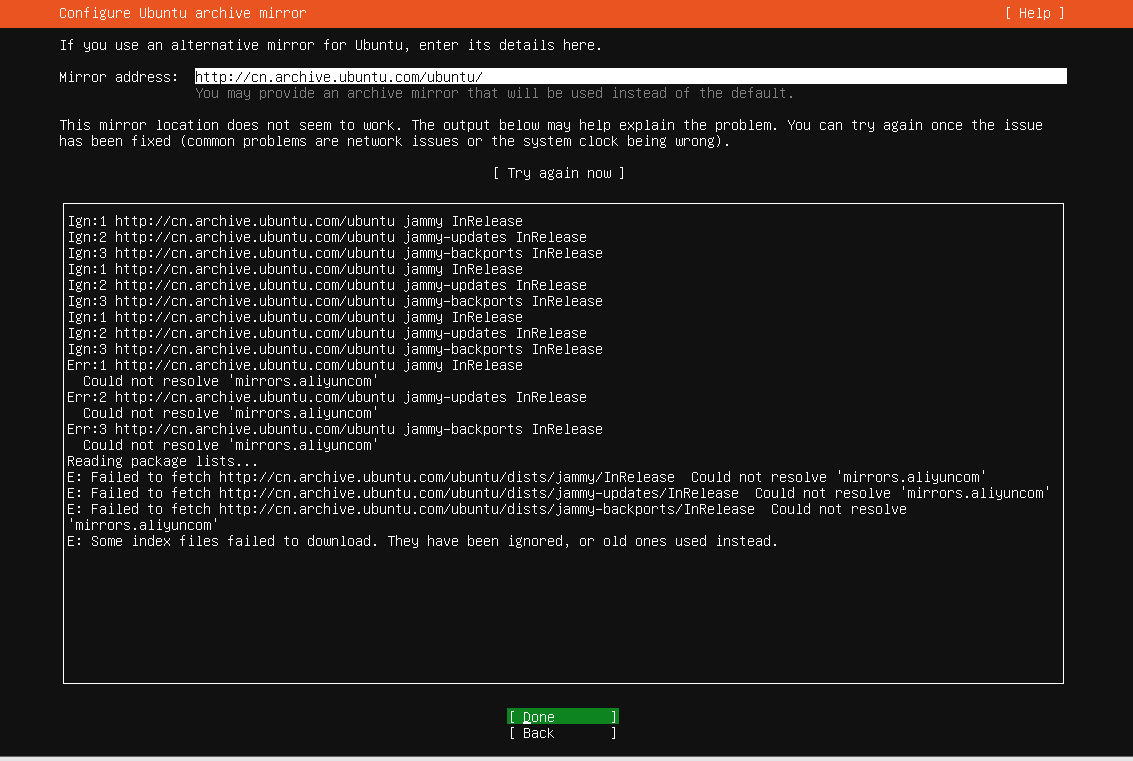The width and height of the screenshot is (1133, 761).
Task: Click the 'Reading package lists...' line
Action: (163, 461)
